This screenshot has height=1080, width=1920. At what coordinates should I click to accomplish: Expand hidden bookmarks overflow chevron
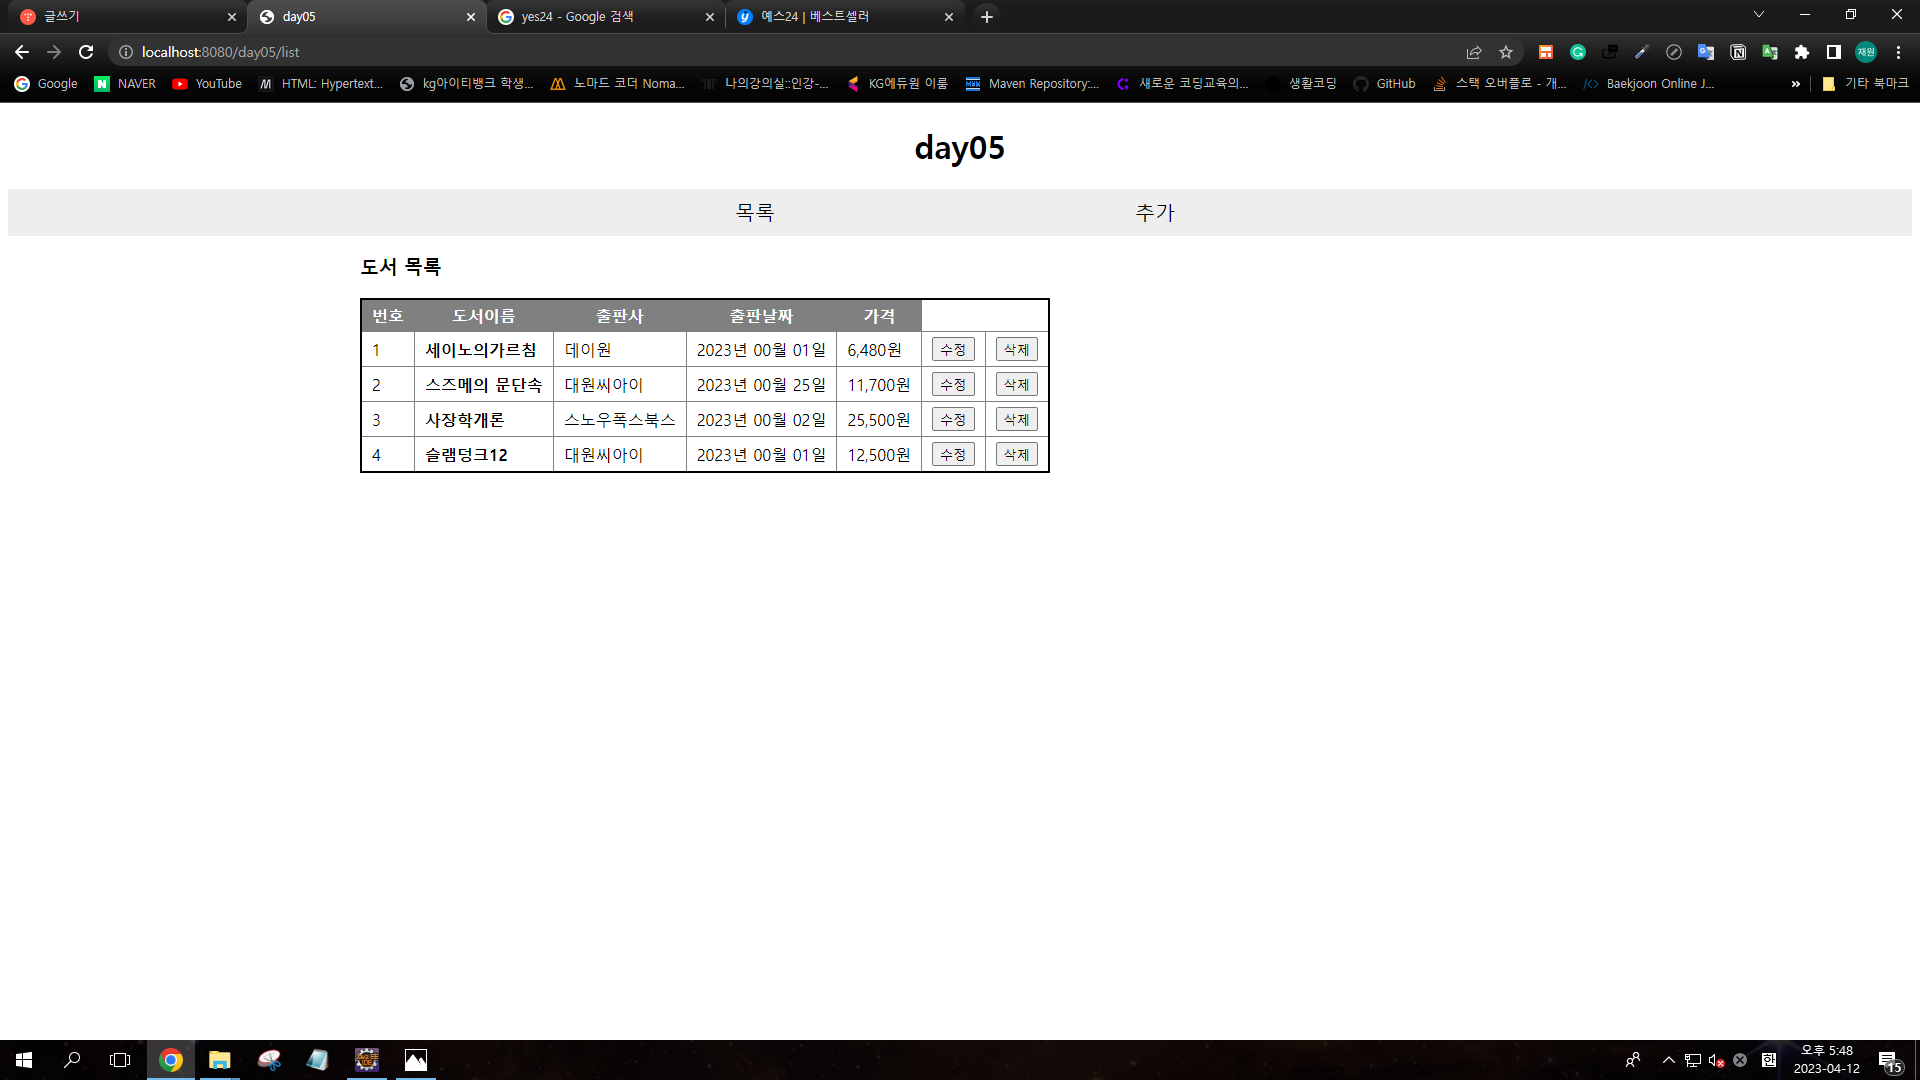click(1796, 84)
